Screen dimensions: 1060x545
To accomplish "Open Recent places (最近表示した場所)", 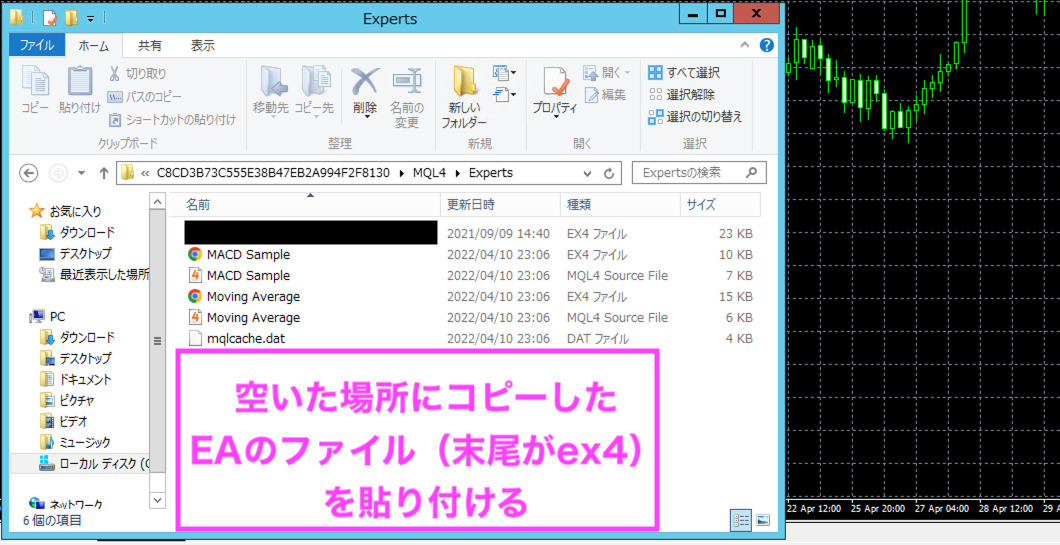I will (x=95, y=275).
